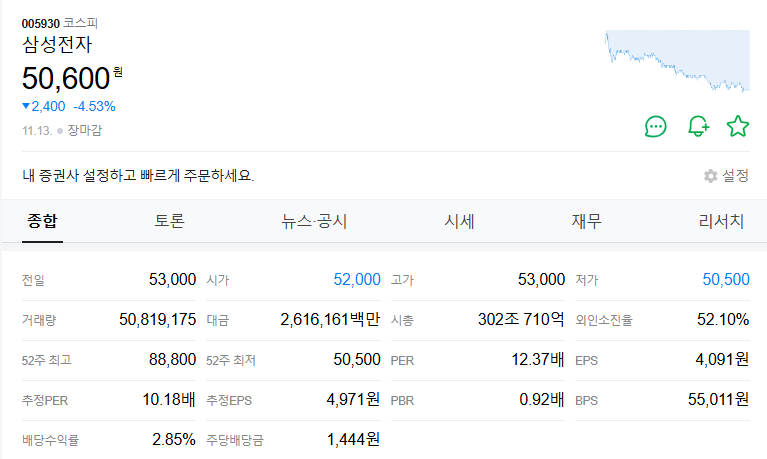Click the 시총 value 302조 710억
This screenshot has height=459, width=767.
521,320
